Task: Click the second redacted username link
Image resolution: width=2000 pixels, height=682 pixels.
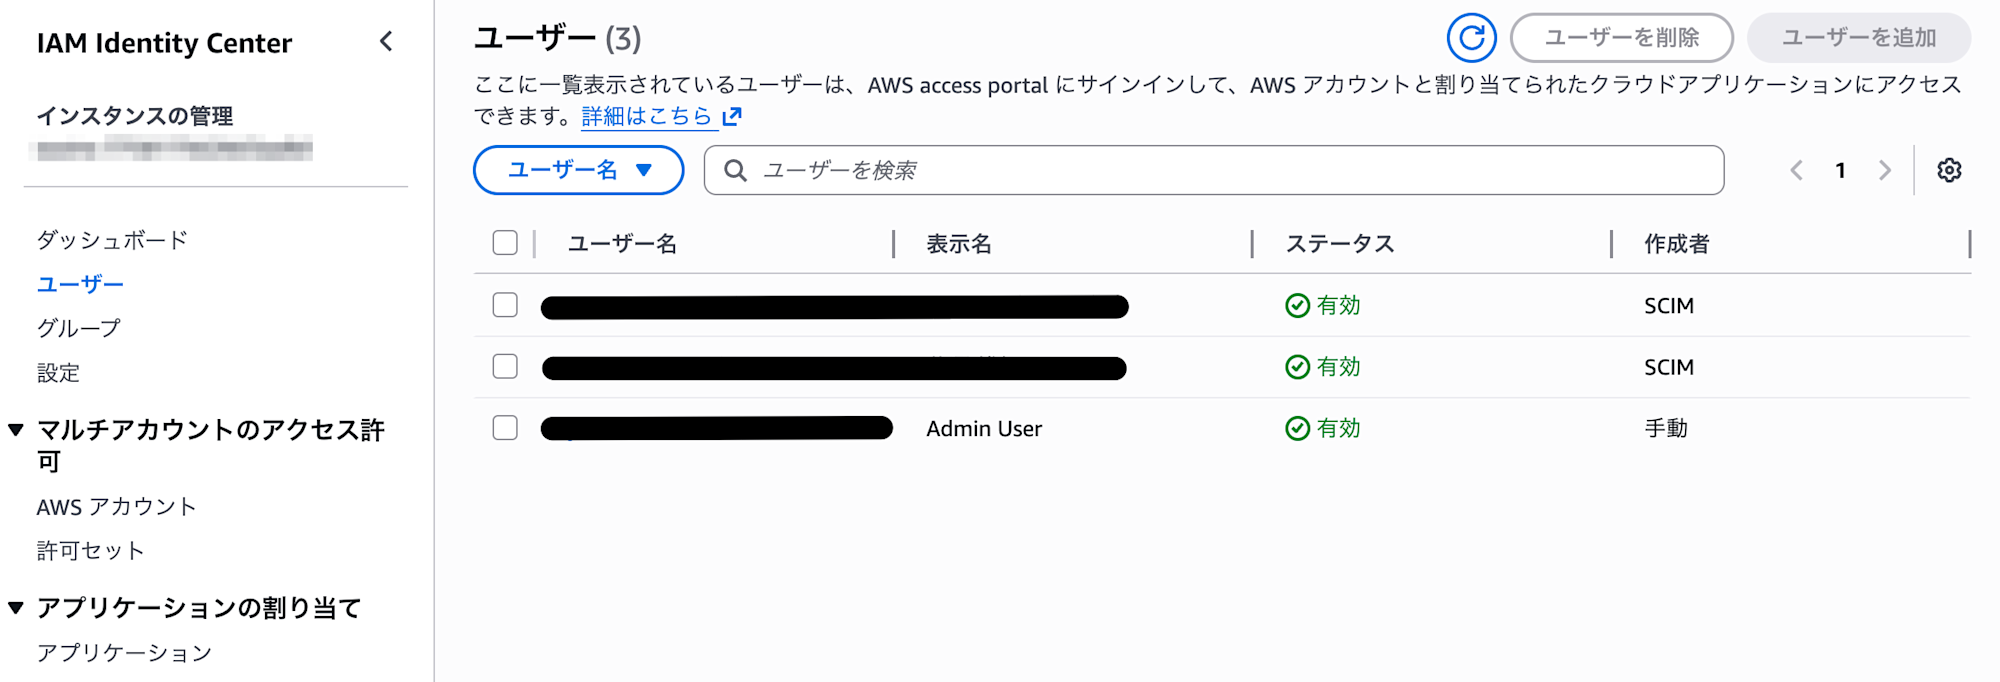Action: [834, 368]
